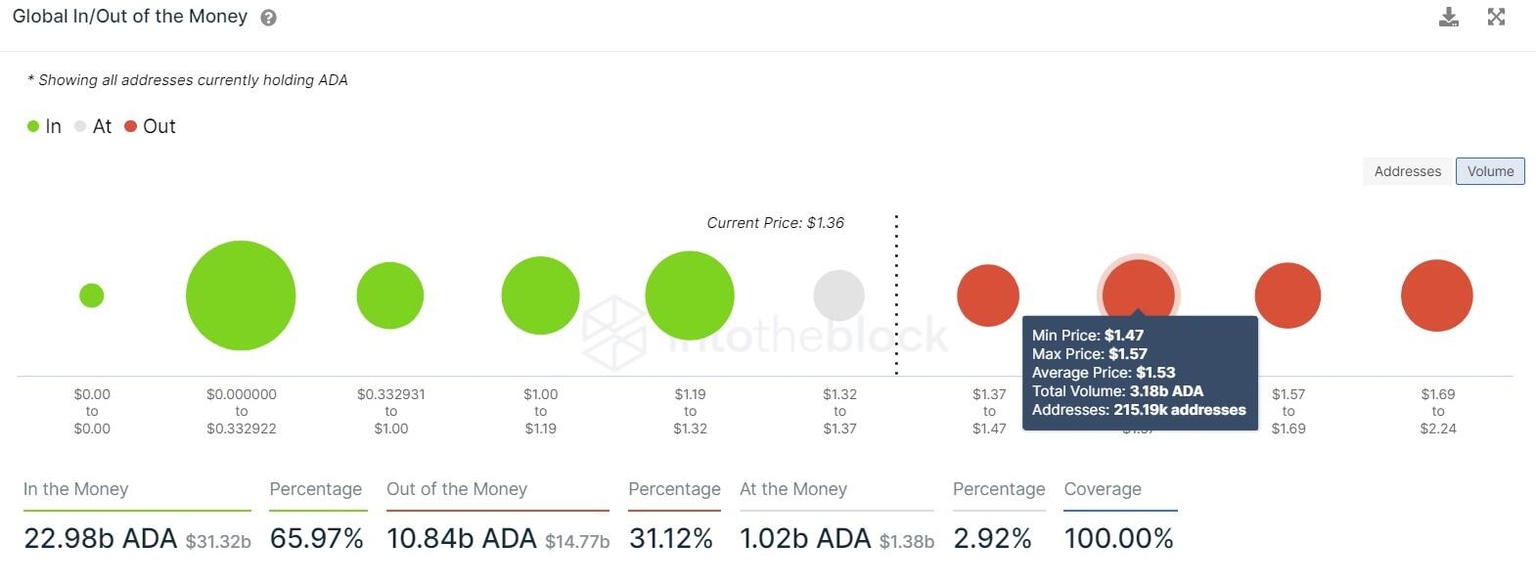Select the red bubble for $1.69 to $2.24

(x=1437, y=294)
